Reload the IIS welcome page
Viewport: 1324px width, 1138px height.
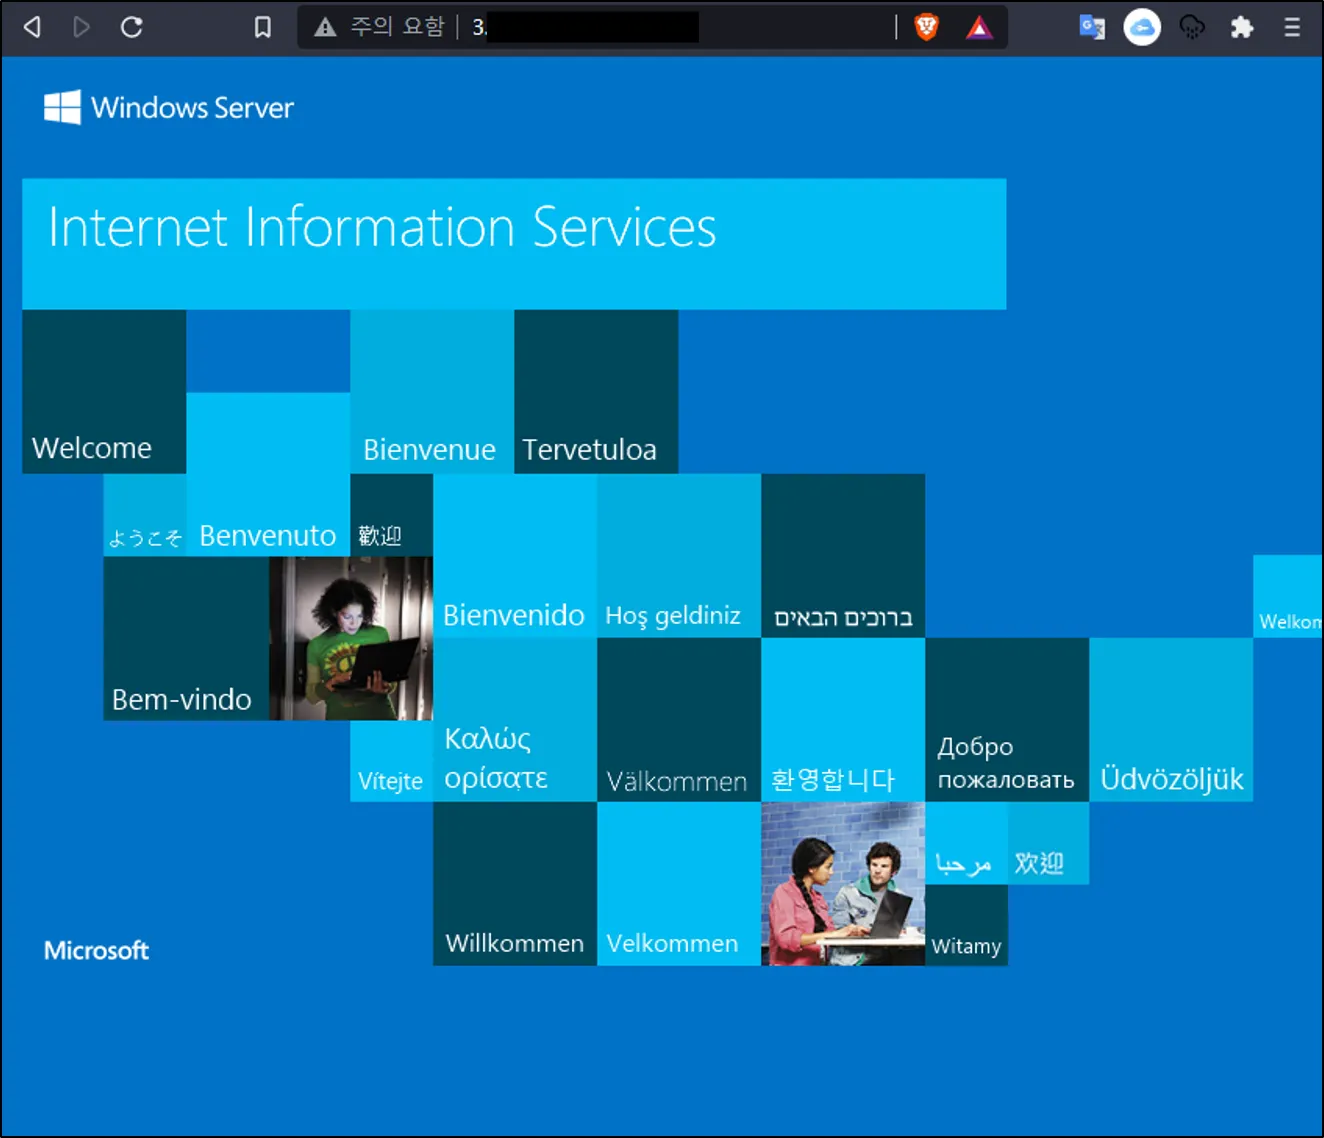click(x=132, y=27)
